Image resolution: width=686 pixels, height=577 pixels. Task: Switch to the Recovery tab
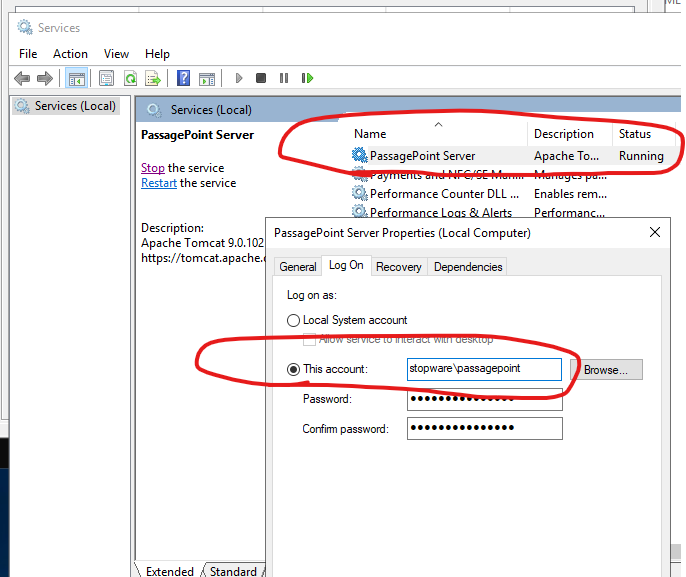pos(398,267)
